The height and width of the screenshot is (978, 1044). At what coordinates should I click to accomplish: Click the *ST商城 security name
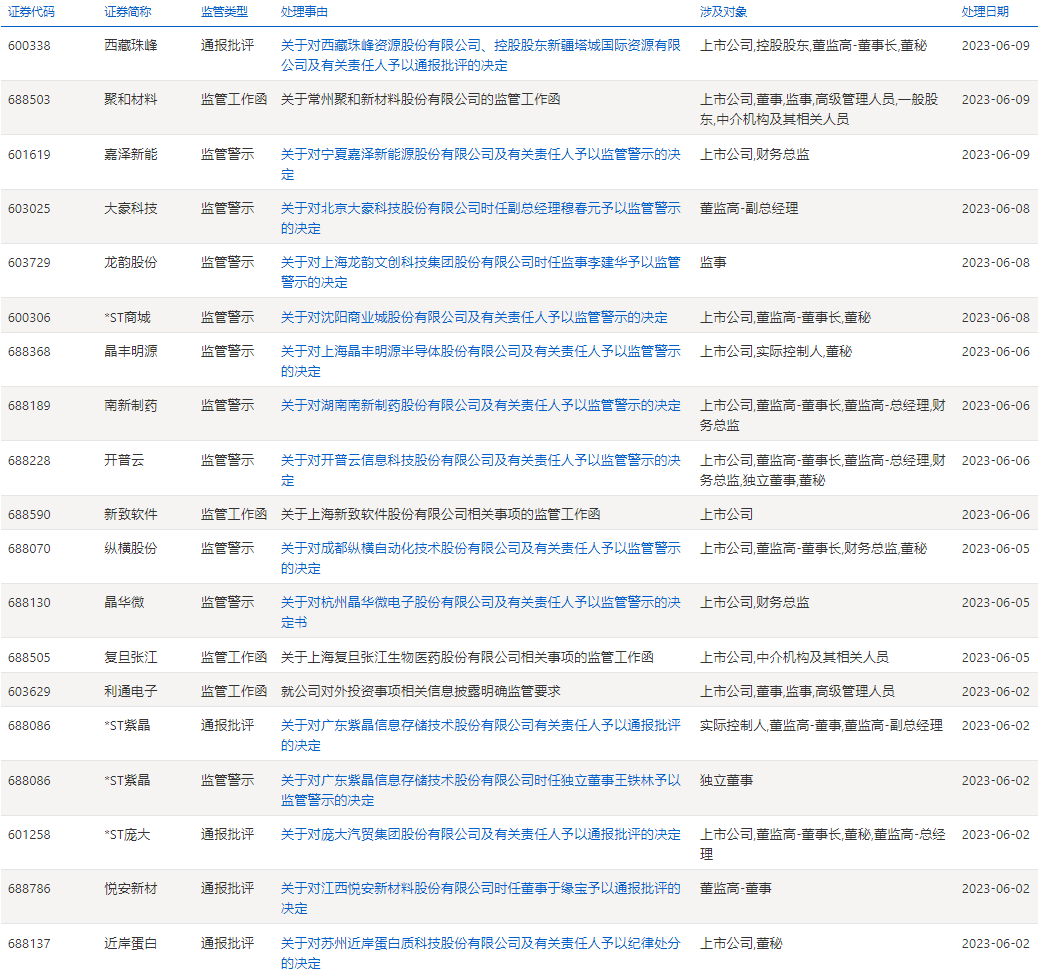pos(127,318)
